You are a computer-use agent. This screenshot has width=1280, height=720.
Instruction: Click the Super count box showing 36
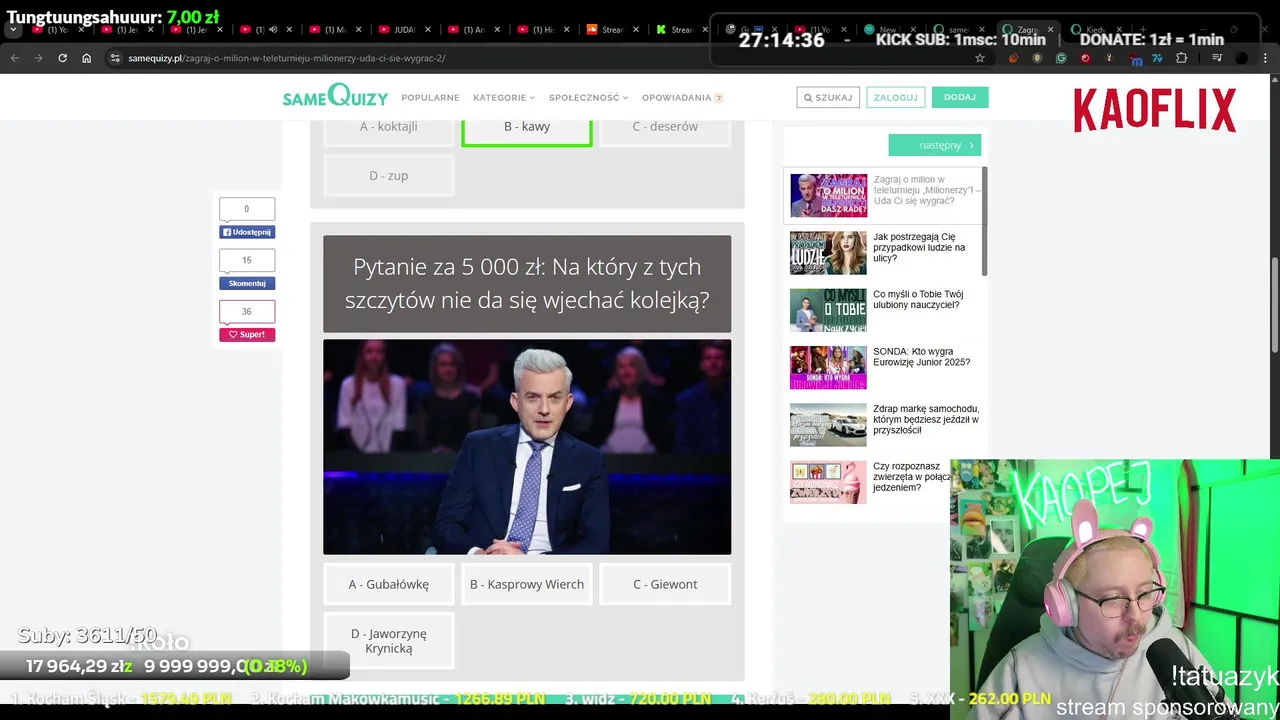tap(247, 312)
